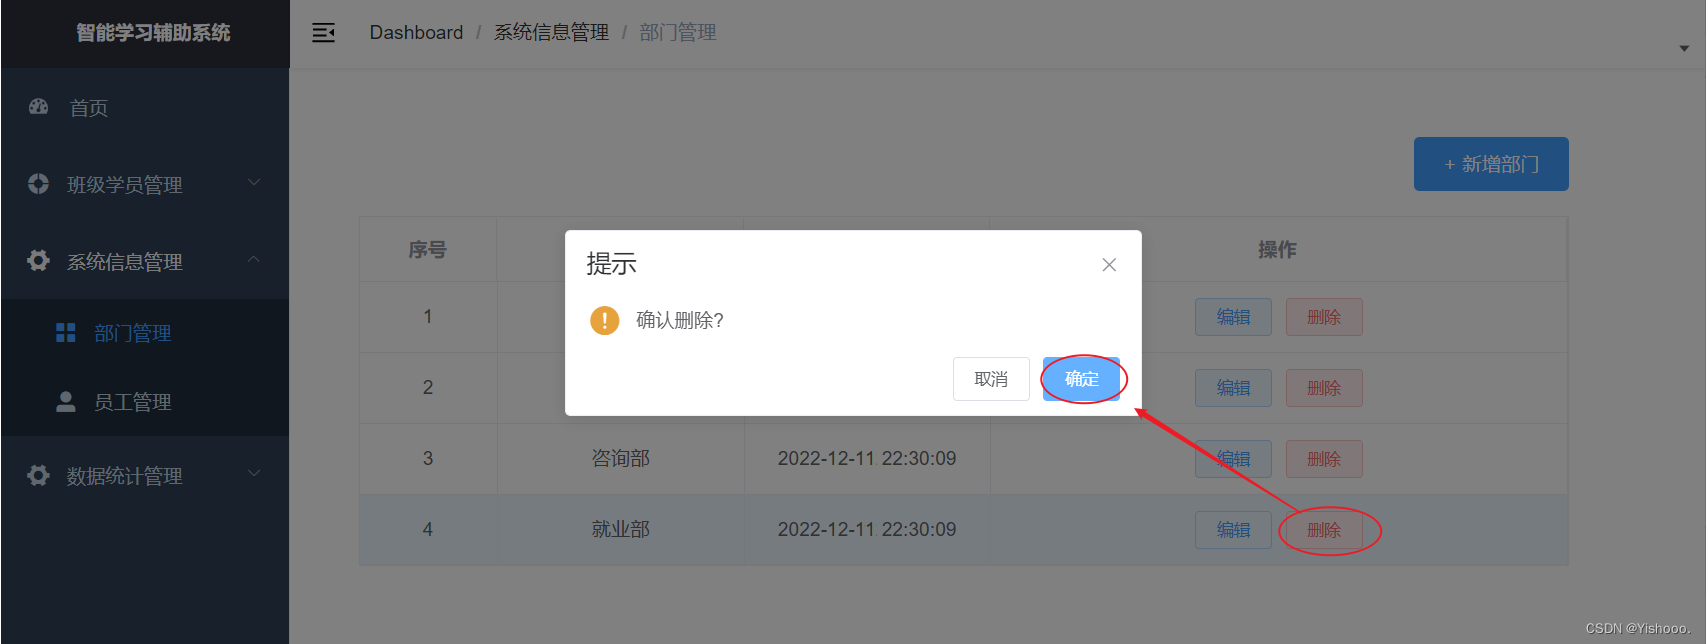The height and width of the screenshot is (644, 1706).
Task: Click the grid icon beside 部门管理
Action: [x=66, y=333]
